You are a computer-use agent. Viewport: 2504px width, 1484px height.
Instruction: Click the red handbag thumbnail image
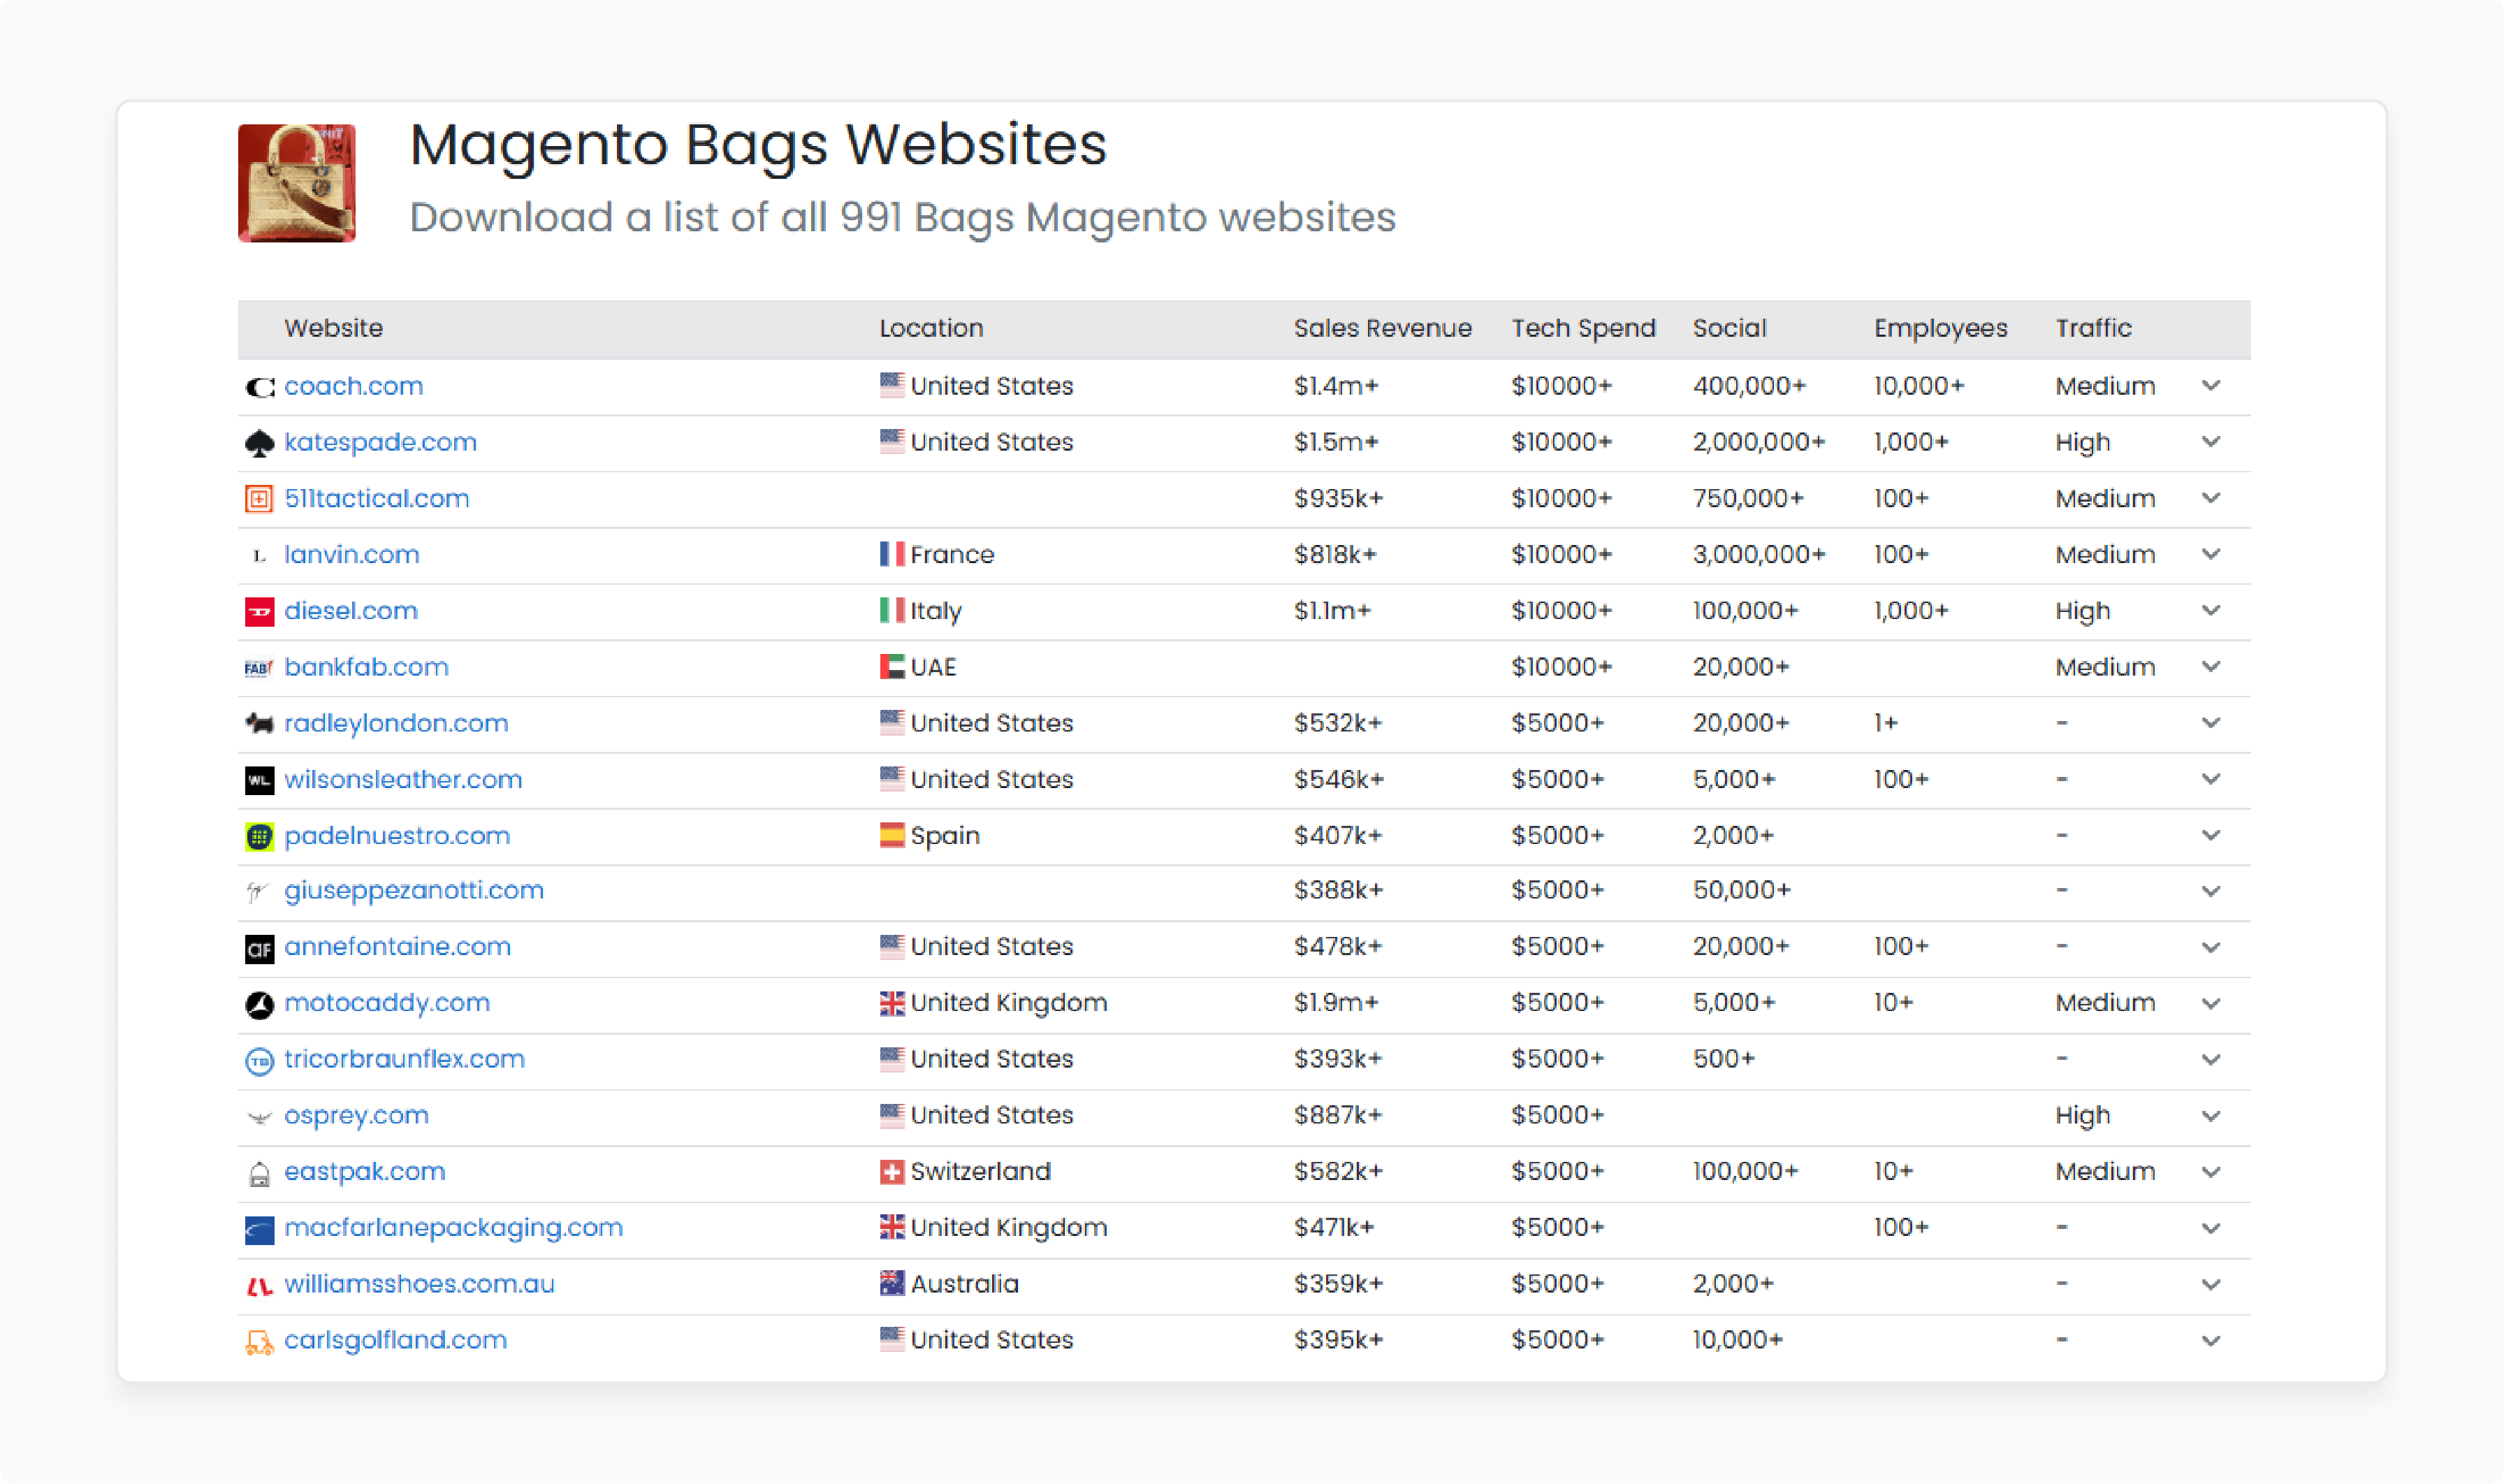296,183
